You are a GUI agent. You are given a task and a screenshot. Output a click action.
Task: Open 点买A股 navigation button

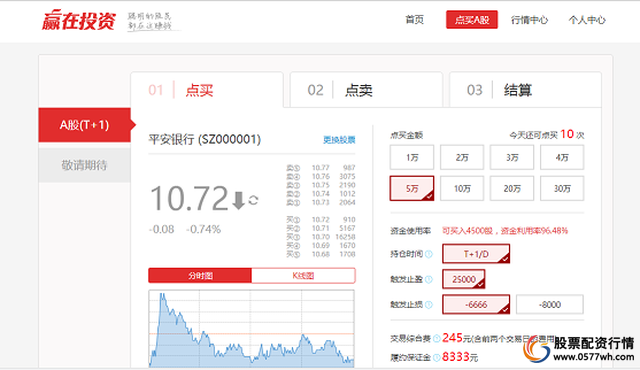pyautogui.click(x=472, y=20)
